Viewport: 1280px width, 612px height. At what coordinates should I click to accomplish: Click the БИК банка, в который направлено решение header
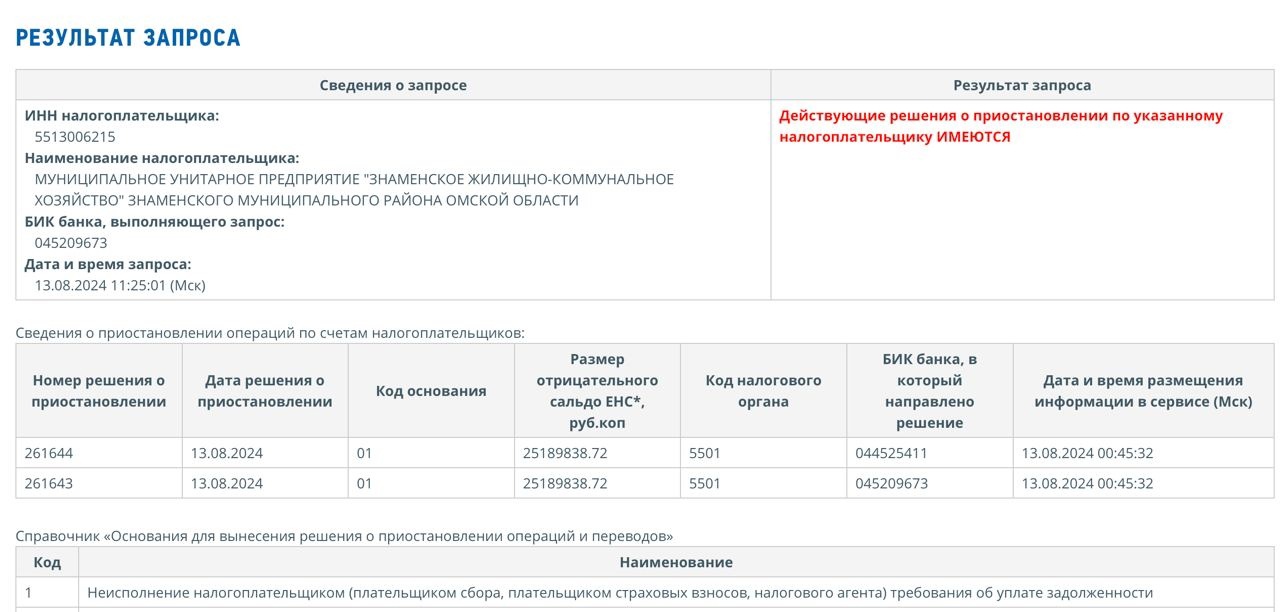(929, 391)
